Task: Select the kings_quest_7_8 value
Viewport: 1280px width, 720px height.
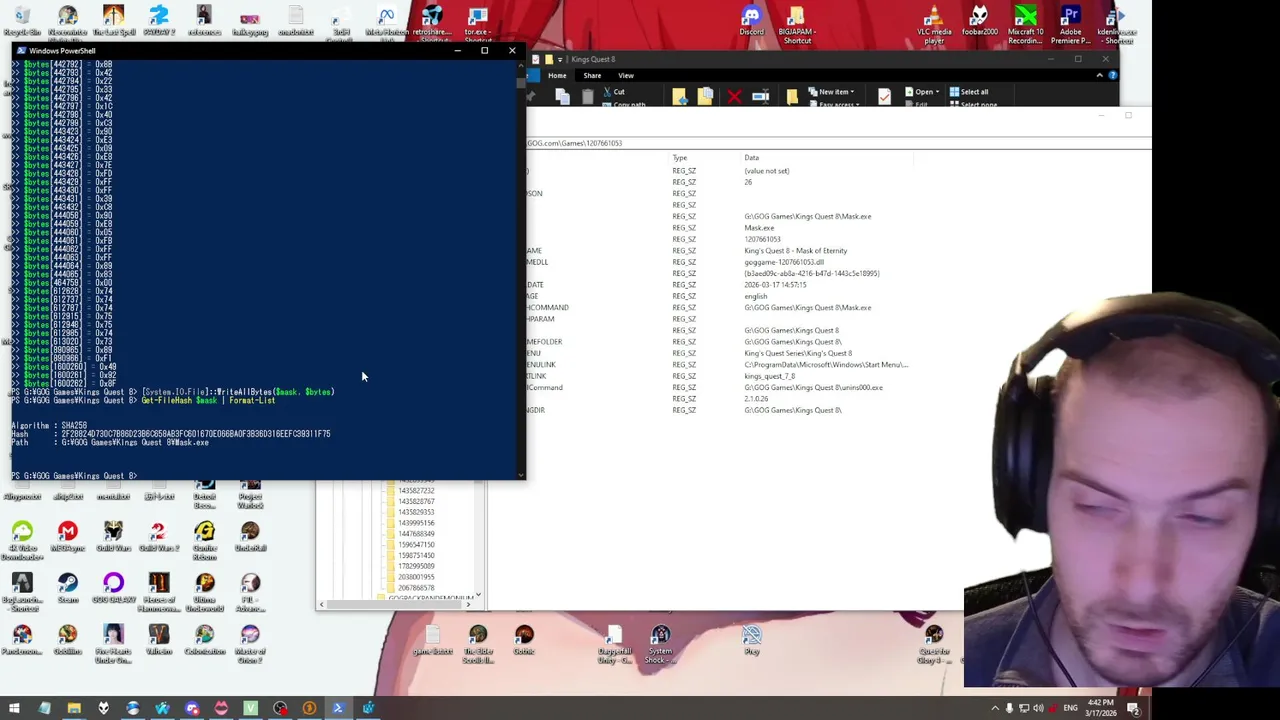Action: 769,376
